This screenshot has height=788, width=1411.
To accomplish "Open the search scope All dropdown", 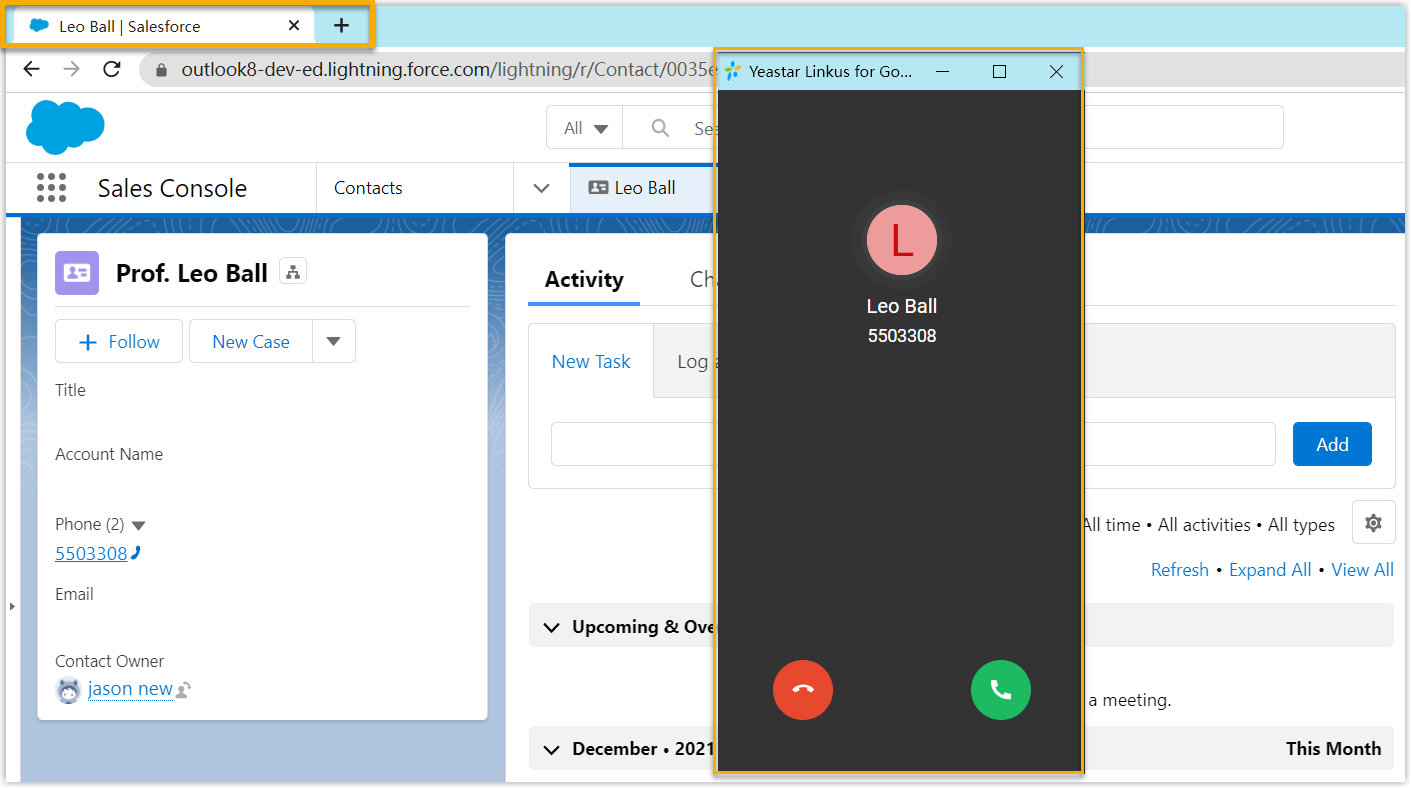I will [x=585, y=128].
